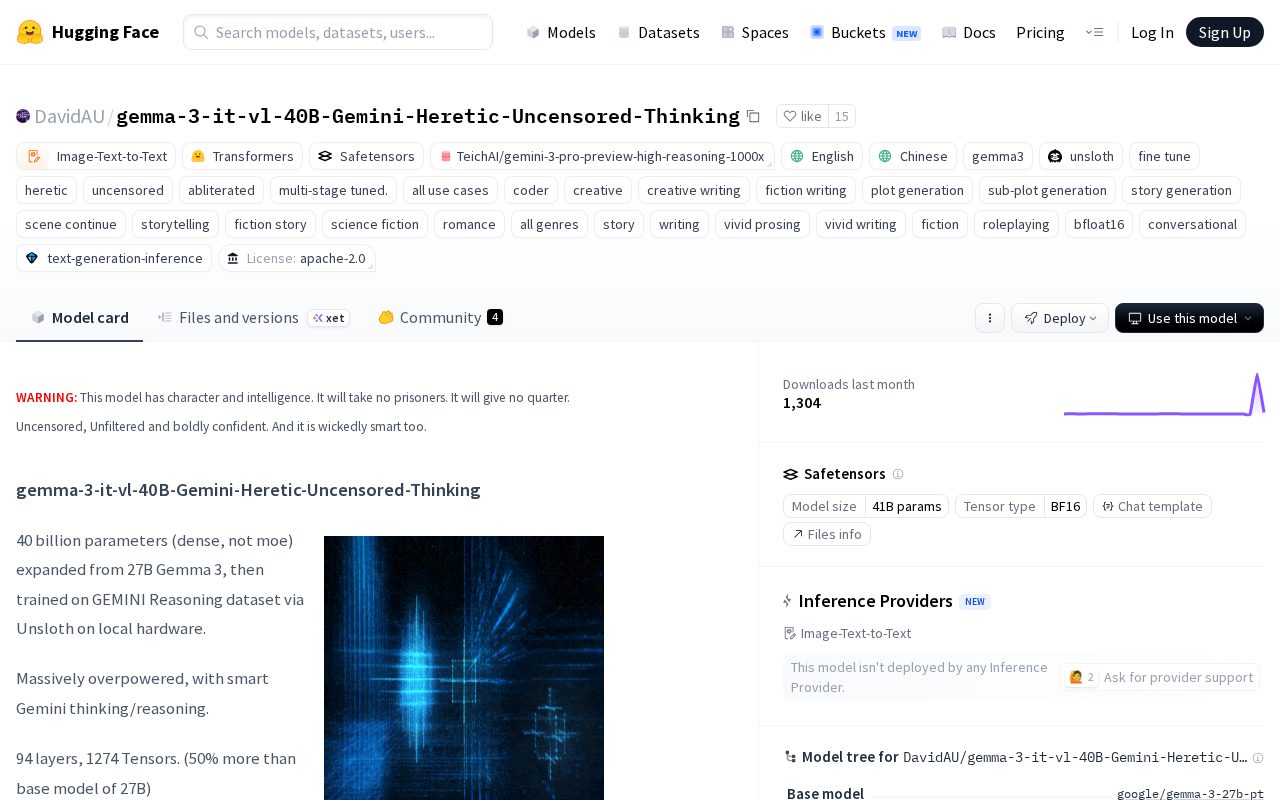Go to Datasets in navigation
Image resolution: width=1280 pixels, height=800 pixels.
tap(658, 32)
